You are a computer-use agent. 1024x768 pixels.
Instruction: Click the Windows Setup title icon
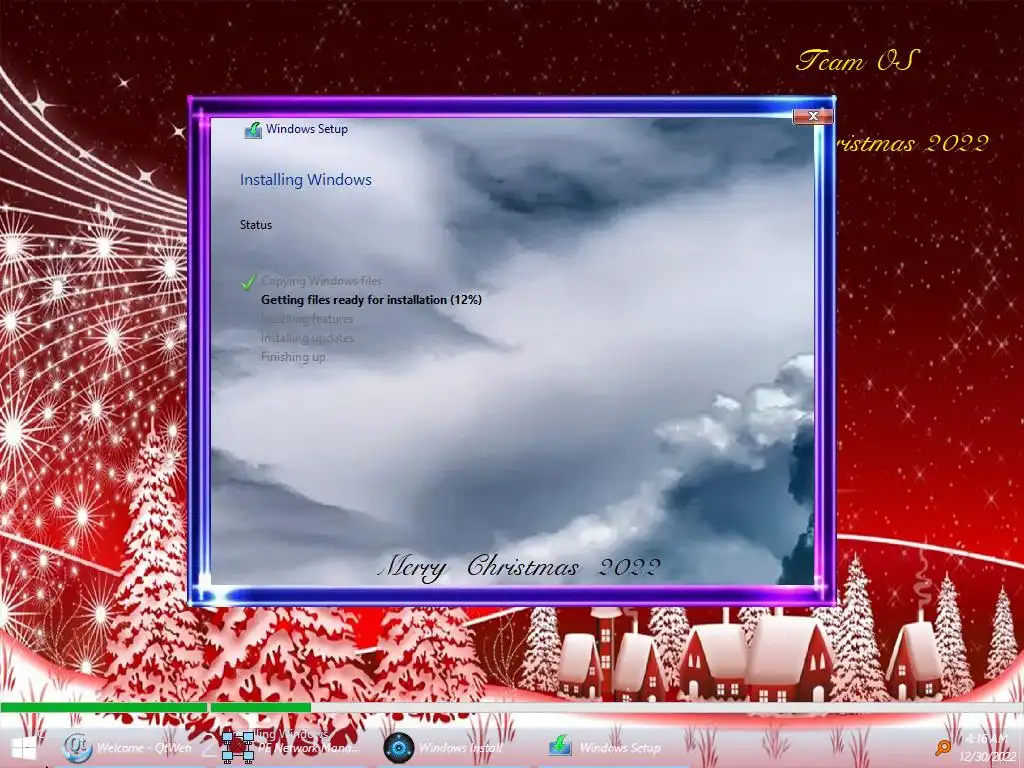coord(253,130)
